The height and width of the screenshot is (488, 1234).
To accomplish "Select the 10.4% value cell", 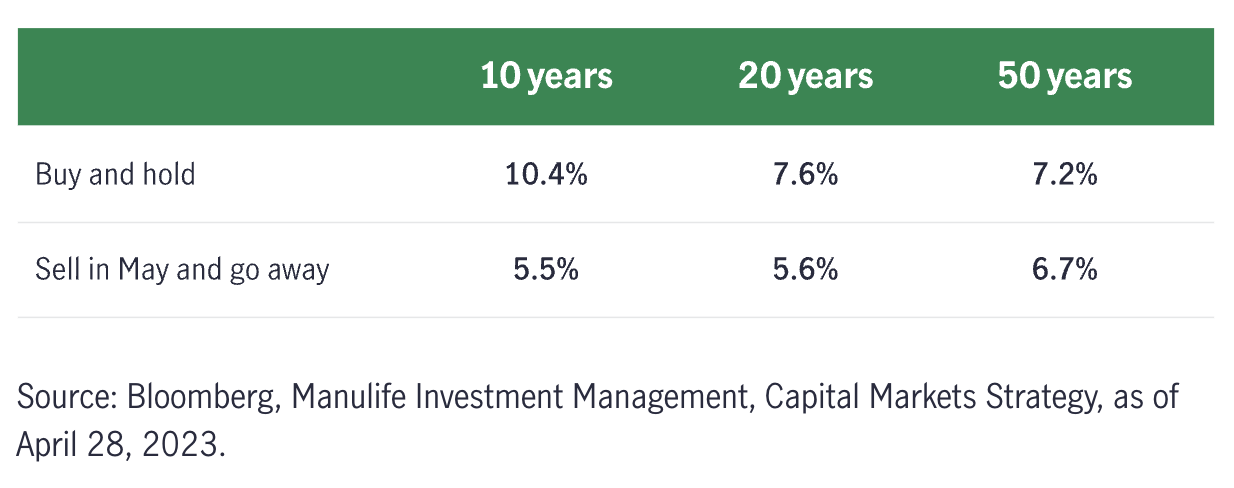I will pos(546,175).
